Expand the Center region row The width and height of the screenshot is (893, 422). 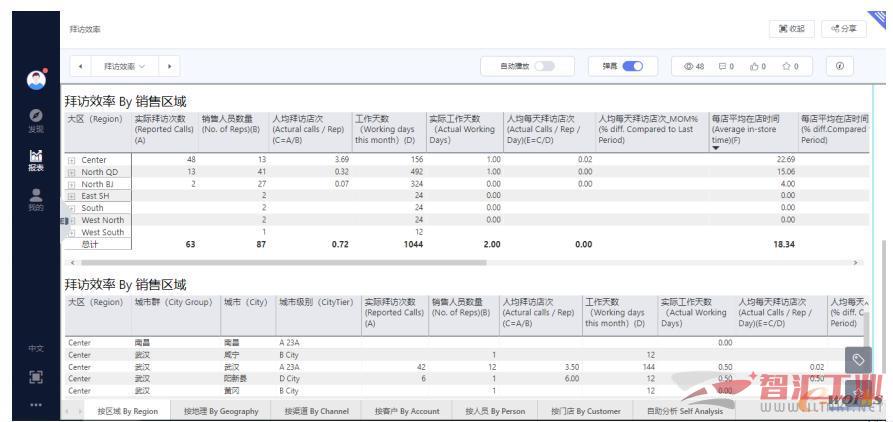72,161
